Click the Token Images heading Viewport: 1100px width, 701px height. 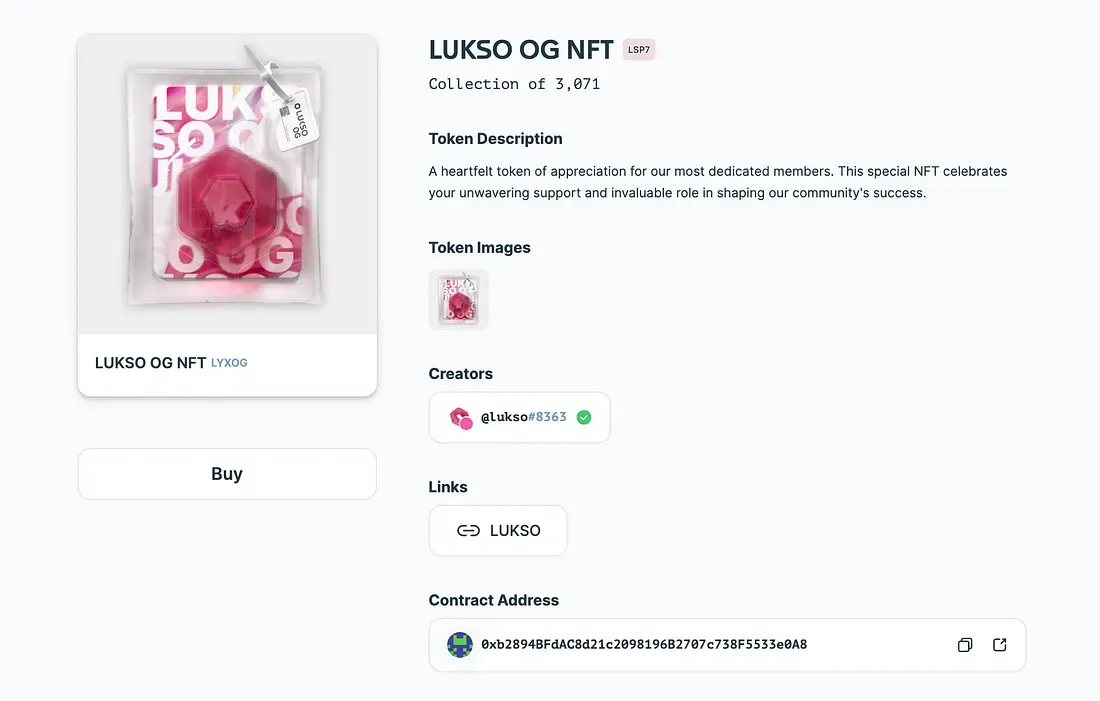(x=479, y=247)
